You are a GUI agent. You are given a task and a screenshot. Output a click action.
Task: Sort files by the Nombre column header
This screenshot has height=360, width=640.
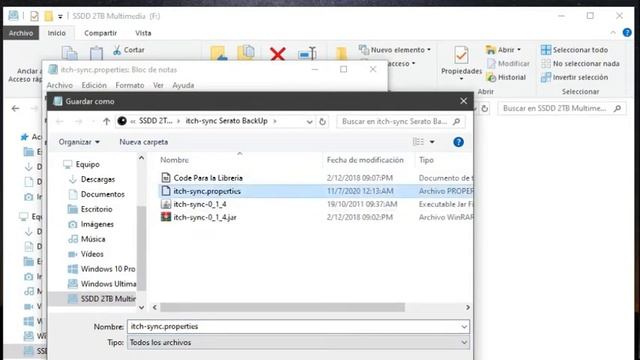174,160
